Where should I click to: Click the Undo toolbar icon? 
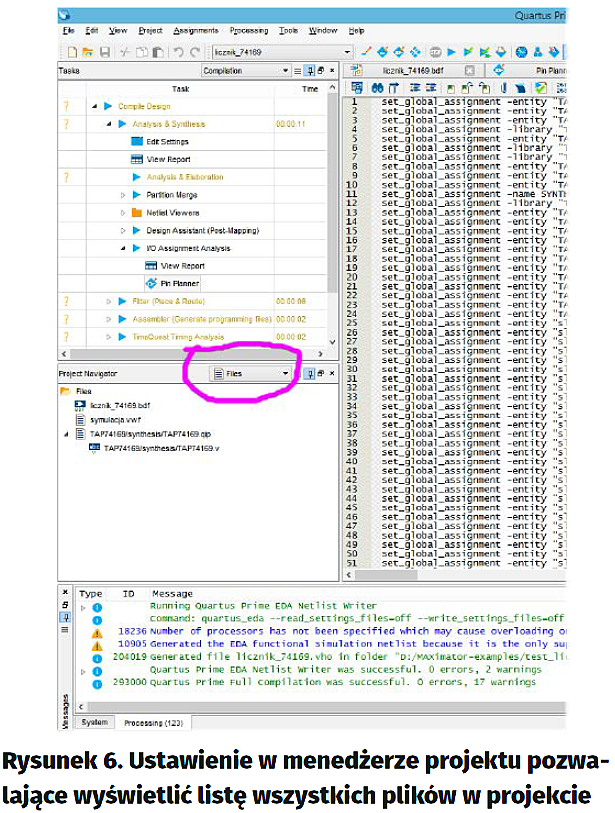(x=178, y=52)
